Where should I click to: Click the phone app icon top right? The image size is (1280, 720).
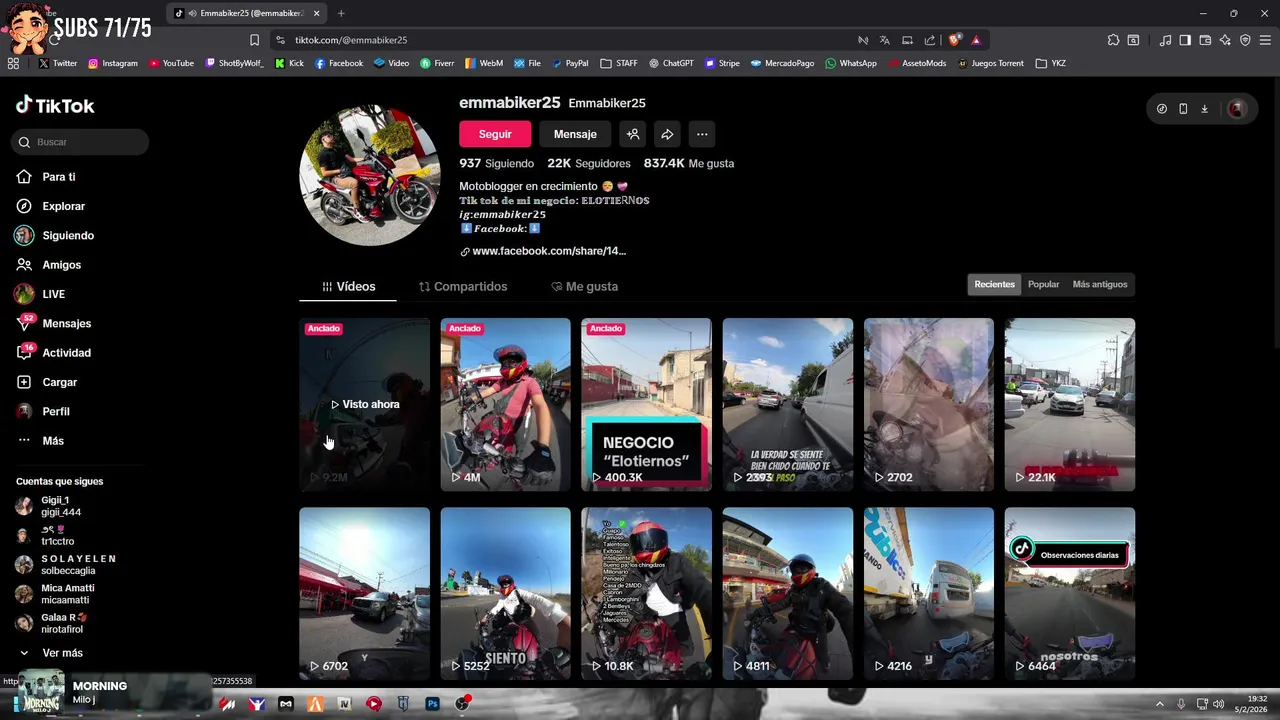(x=1183, y=109)
